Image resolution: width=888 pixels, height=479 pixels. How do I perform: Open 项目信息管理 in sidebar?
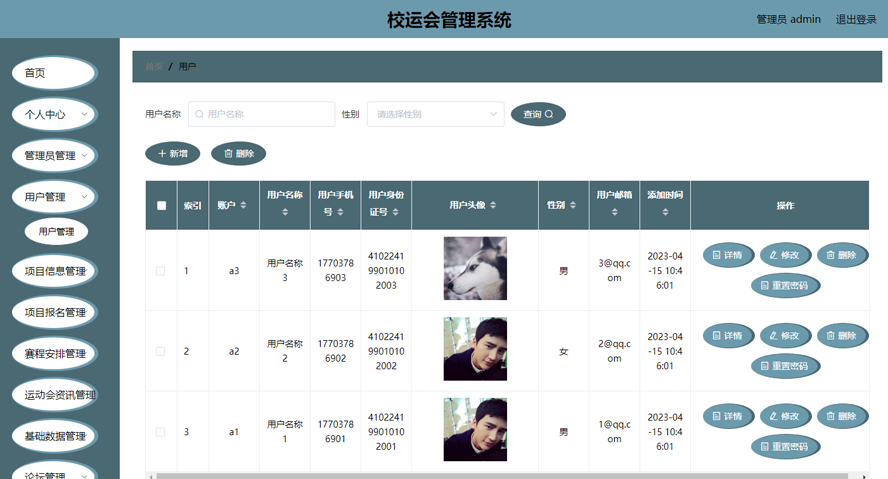point(54,271)
